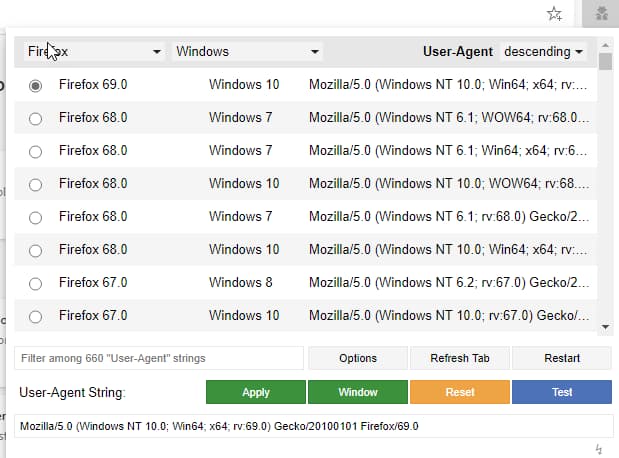Image resolution: width=619 pixels, height=458 pixels.
Task: Open the Windows OS filter dropdown
Action: tap(246, 51)
